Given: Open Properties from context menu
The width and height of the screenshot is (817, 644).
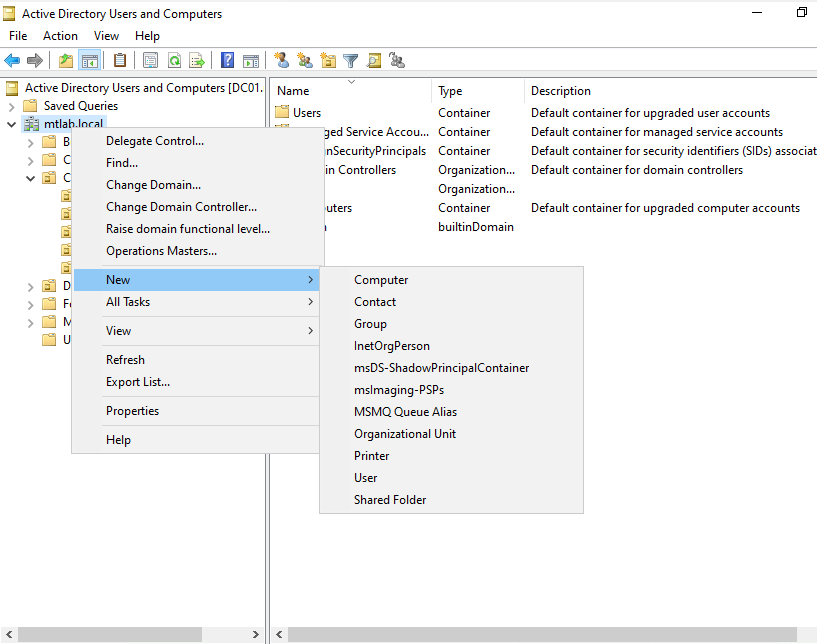Looking at the screenshot, I should [x=196, y=411].
